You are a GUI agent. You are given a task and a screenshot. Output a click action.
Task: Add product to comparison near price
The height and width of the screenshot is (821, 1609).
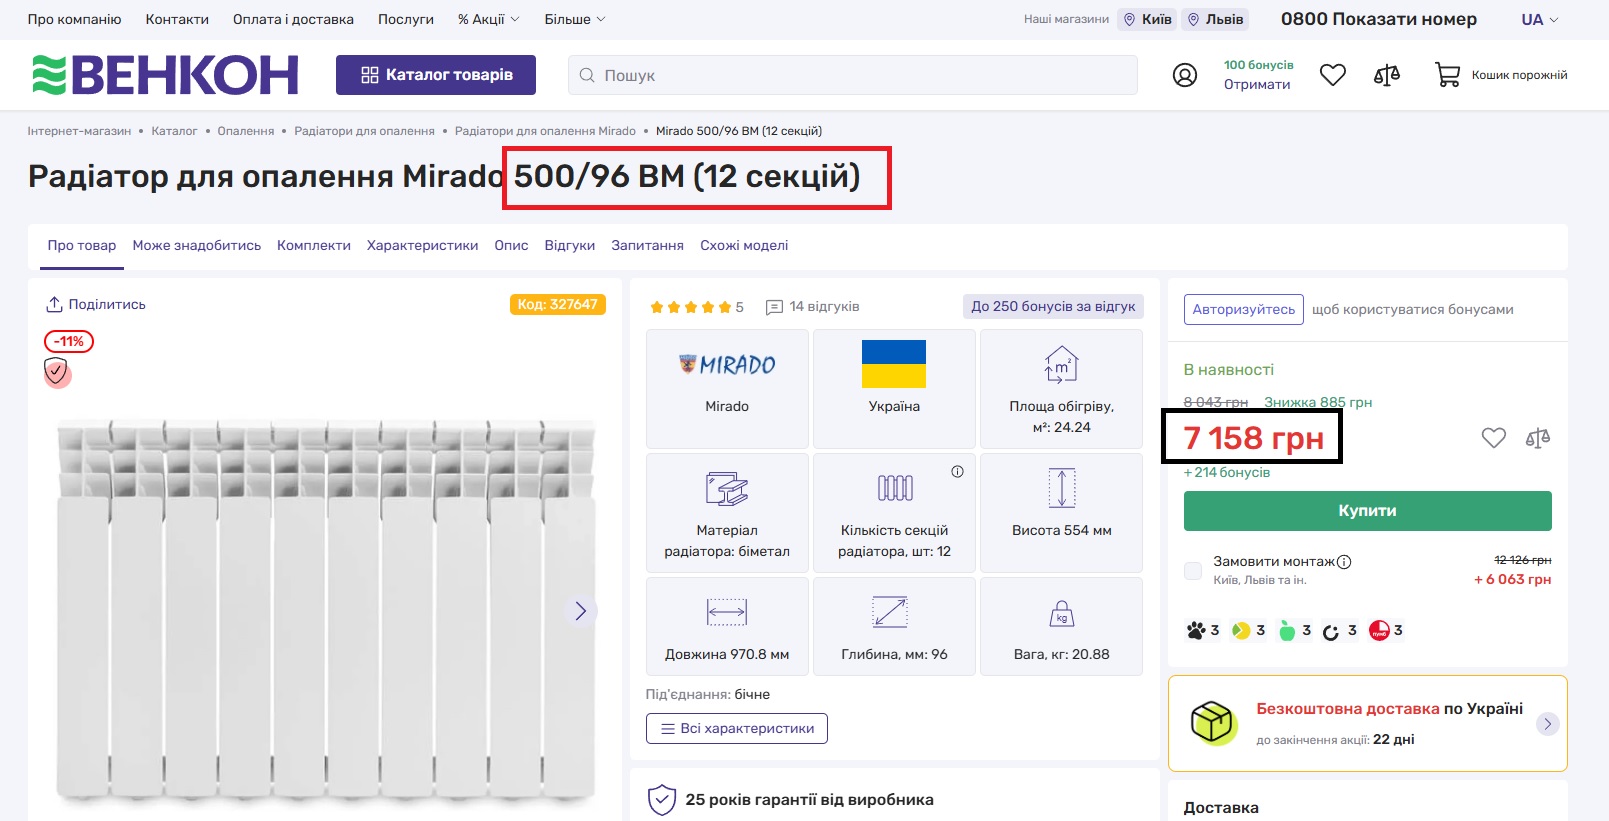[1538, 438]
